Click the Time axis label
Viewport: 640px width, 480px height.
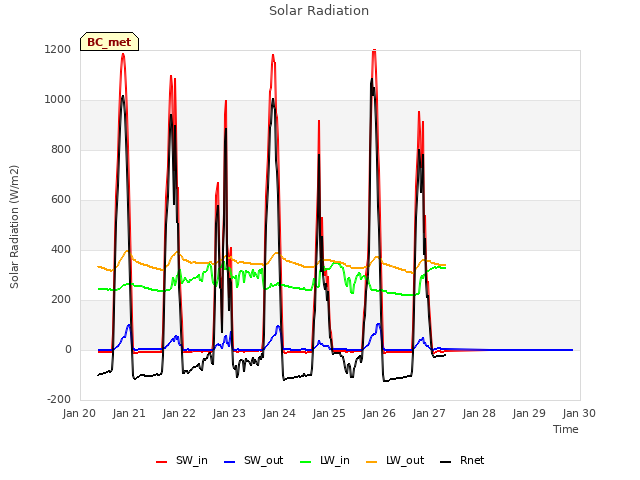(x=566, y=429)
